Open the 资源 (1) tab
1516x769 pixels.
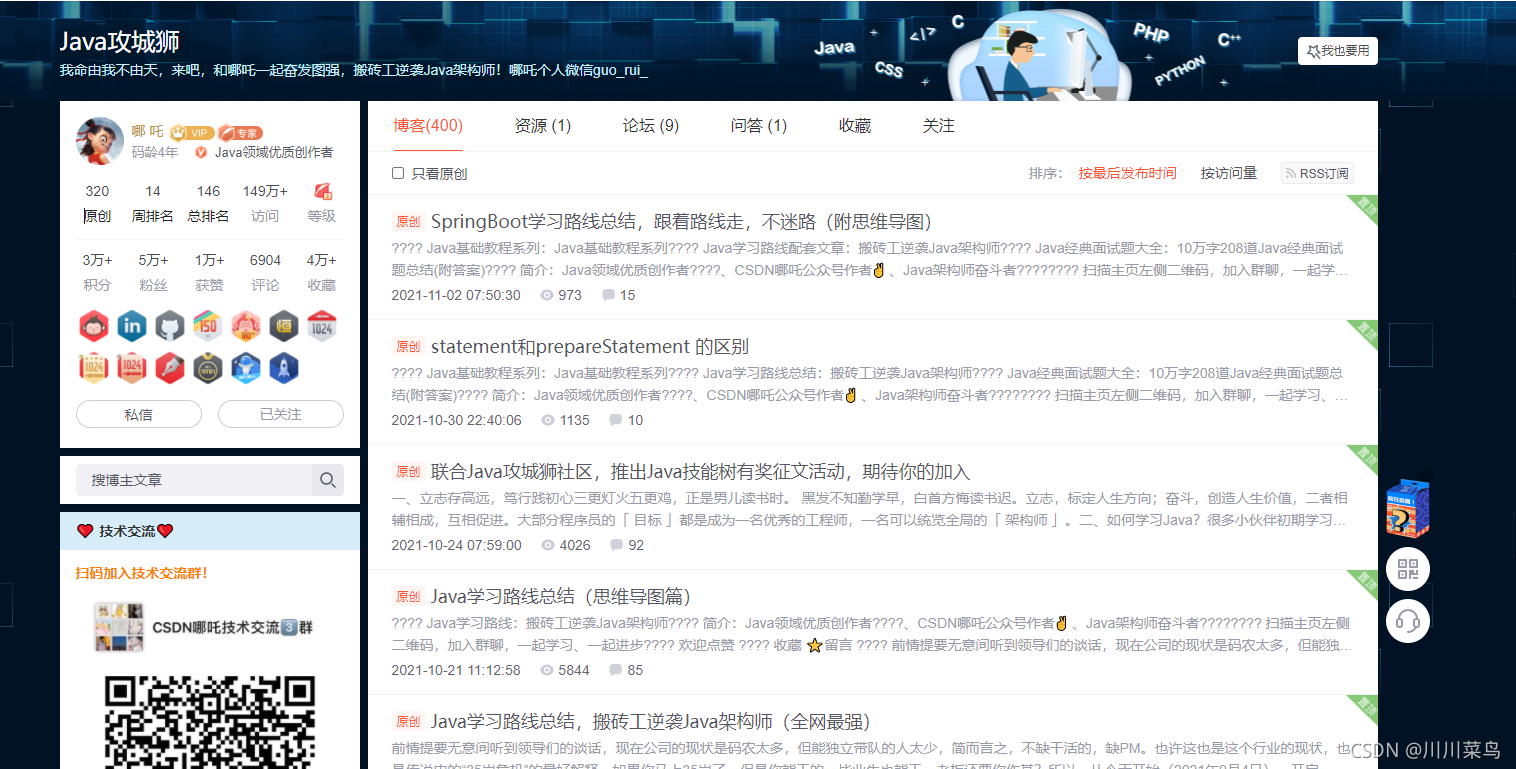tap(542, 126)
